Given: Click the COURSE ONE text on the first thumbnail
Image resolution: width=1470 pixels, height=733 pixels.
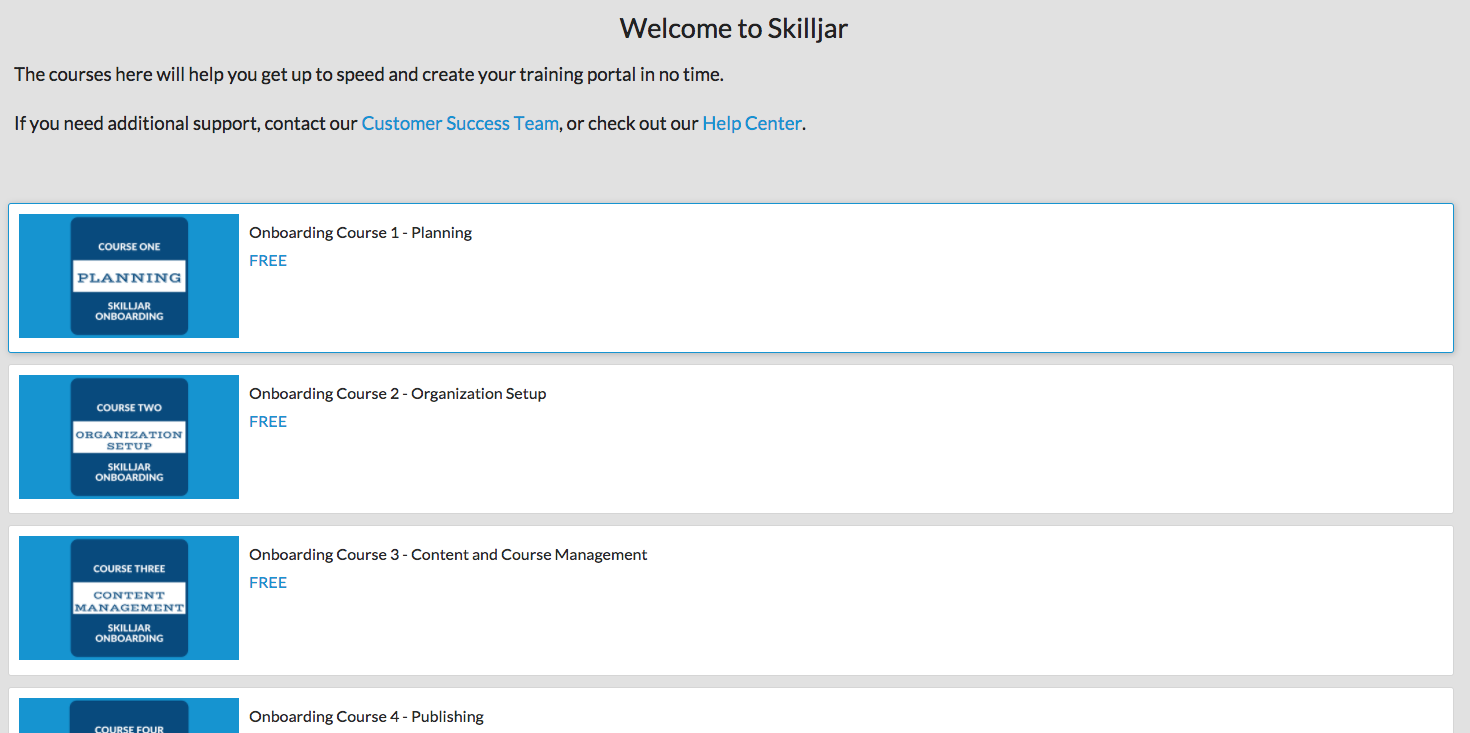Looking at the screenshot, I should 129,247.
